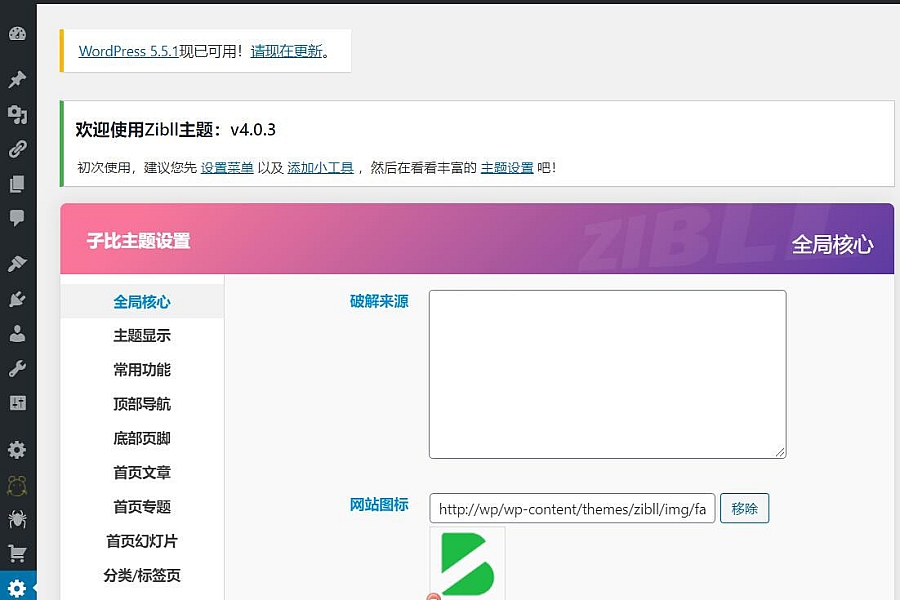900x600 pixels.
Task: Open the second pushpin icon below Comments
Action: pos(17,264)
